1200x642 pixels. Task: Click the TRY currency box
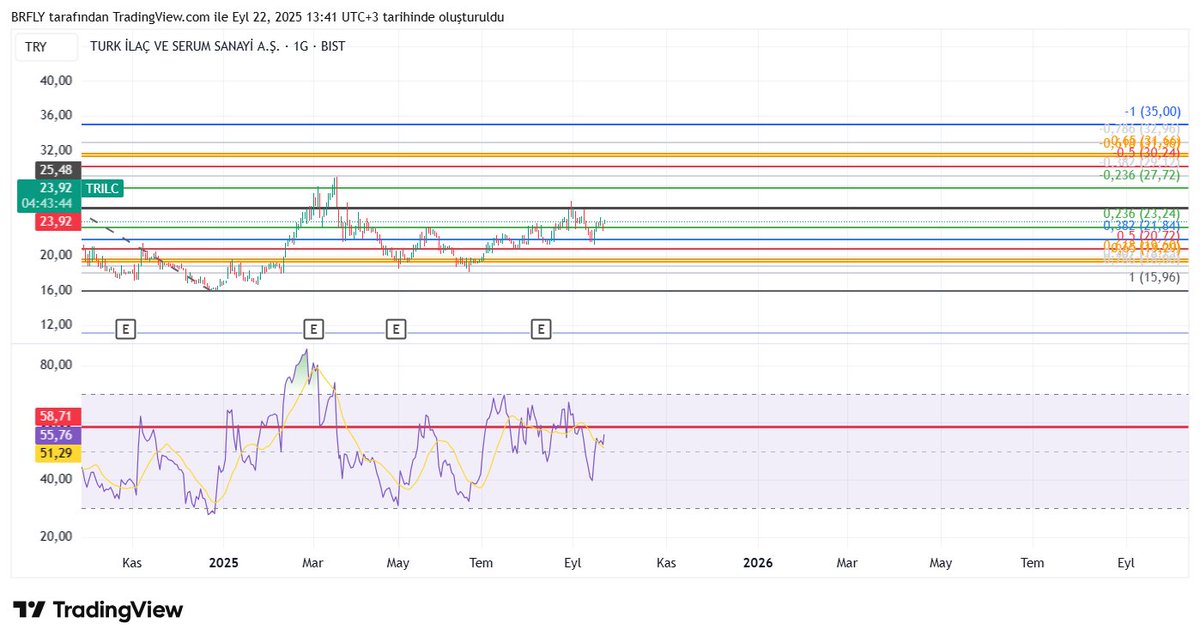tap(44, 46)
